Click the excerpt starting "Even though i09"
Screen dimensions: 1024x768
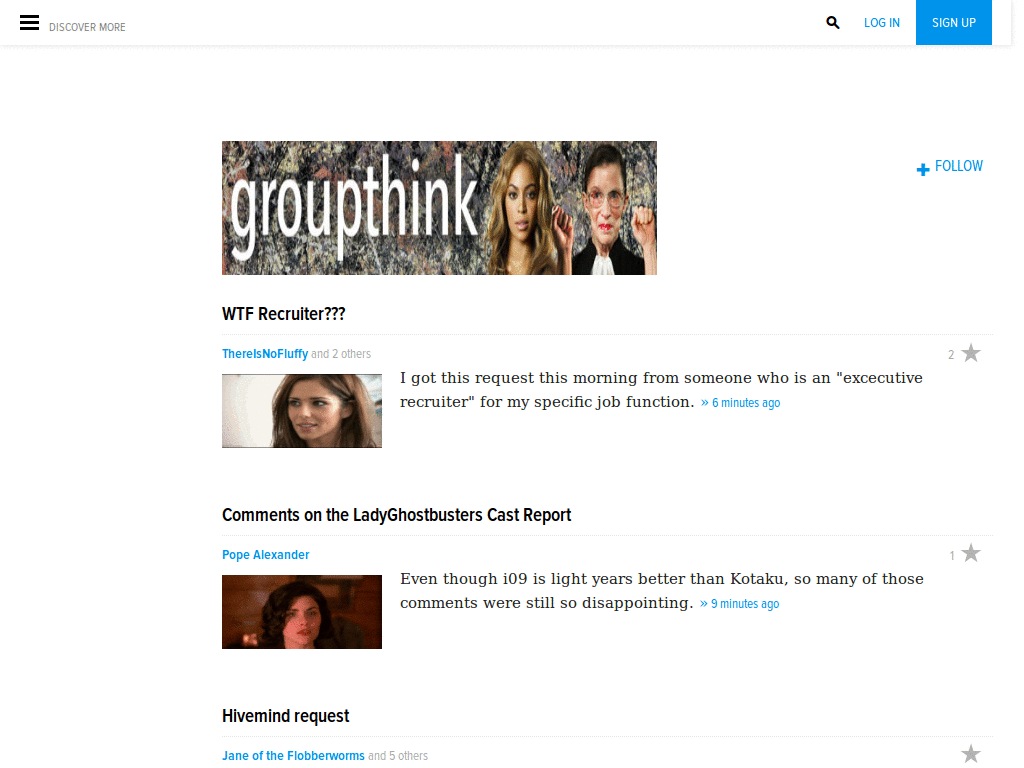662,591
